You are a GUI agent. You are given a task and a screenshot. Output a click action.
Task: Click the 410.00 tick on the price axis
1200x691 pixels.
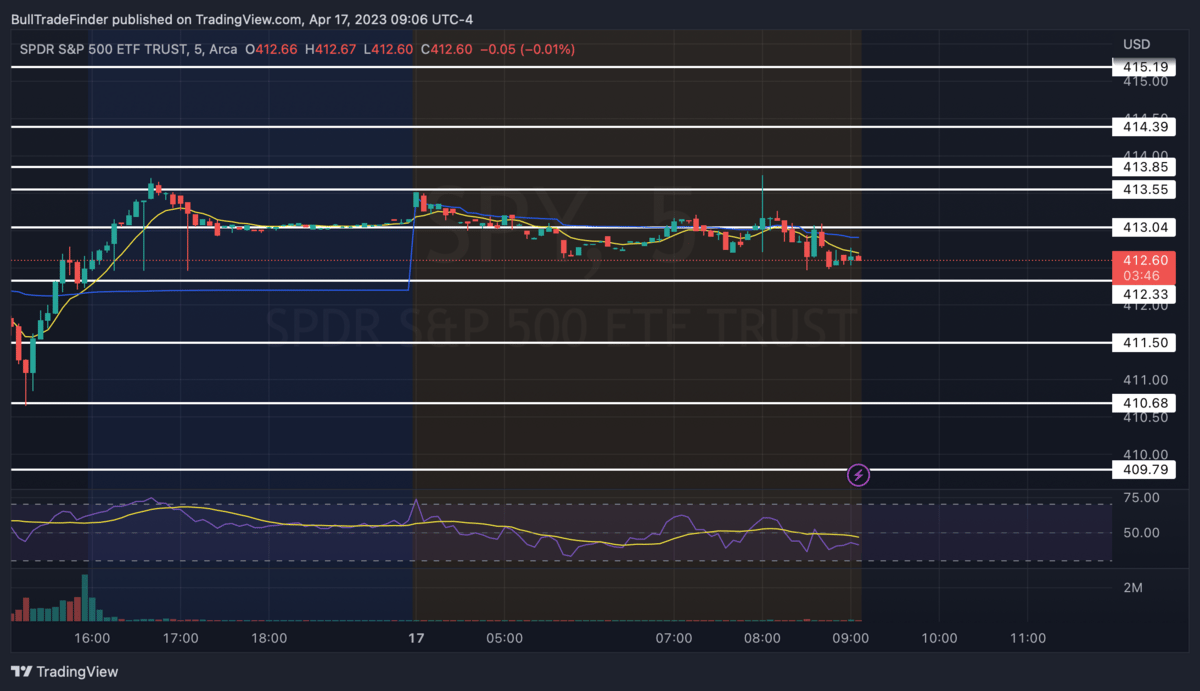[1146, 454]
